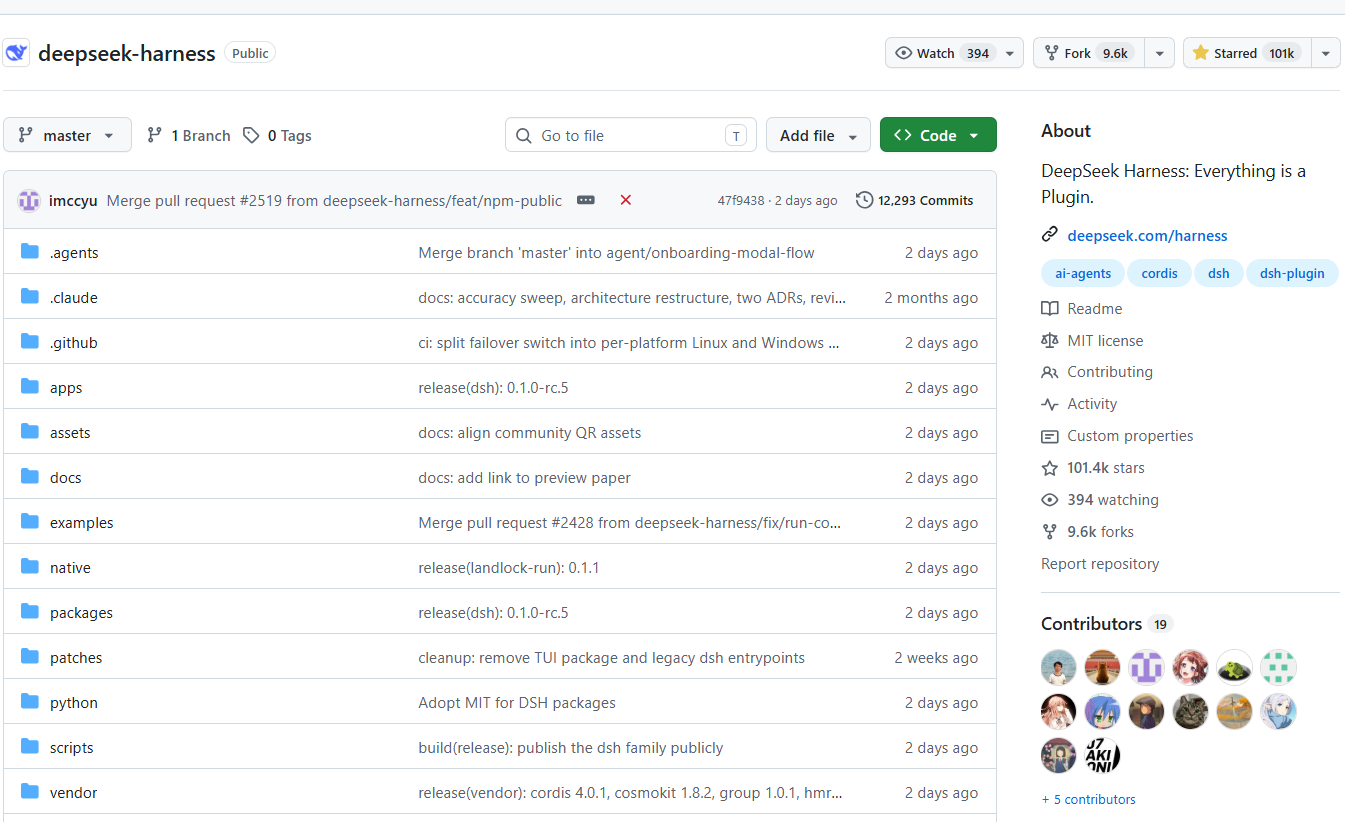
Task: Open the 12,293 Commits history
Action: (914, 200)
